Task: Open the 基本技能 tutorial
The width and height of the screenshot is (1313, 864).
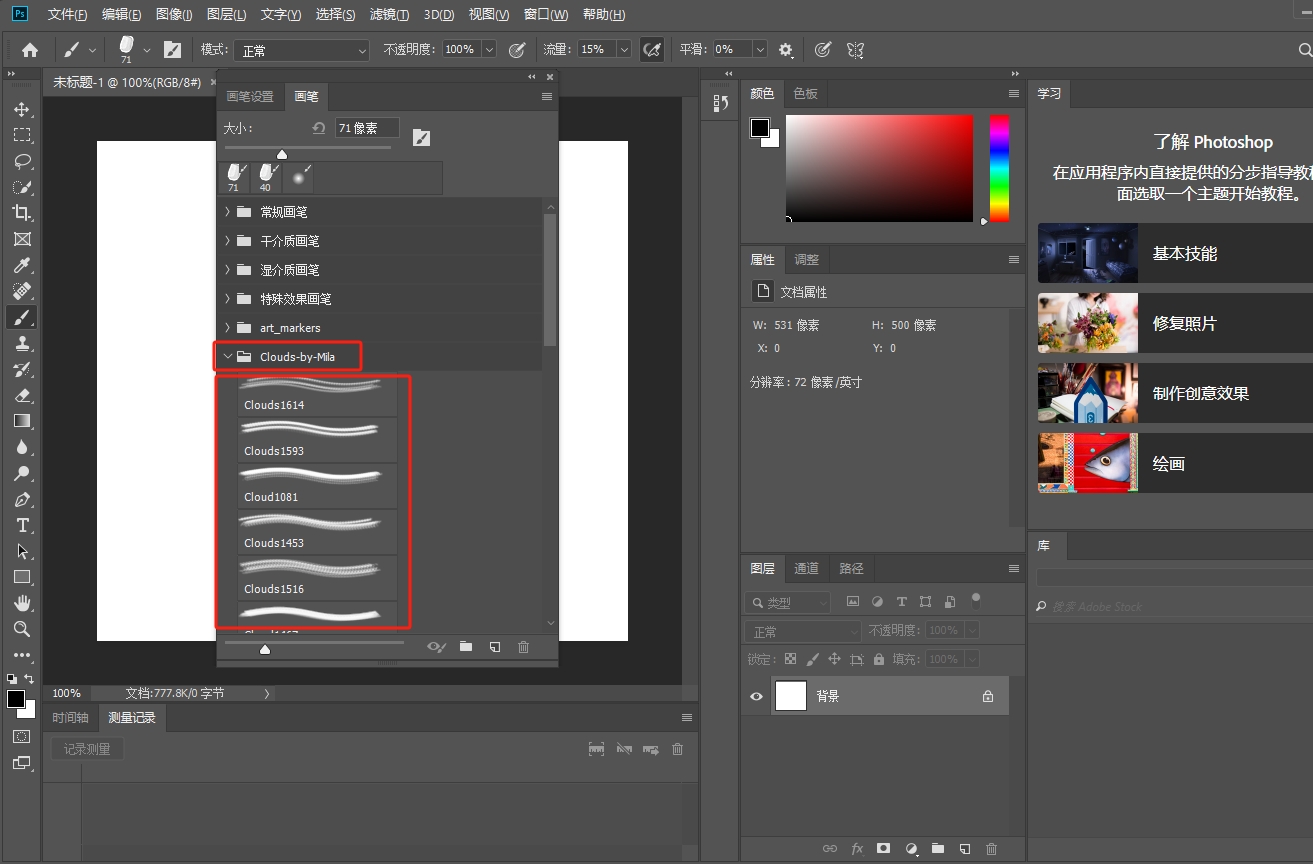Action: pos(1175,253)
